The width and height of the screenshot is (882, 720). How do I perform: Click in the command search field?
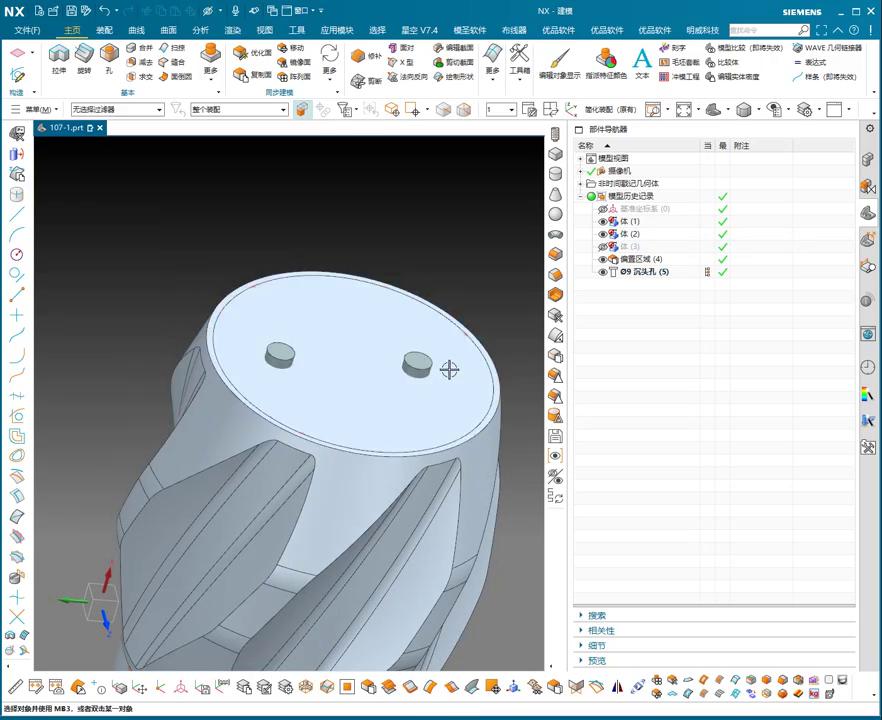coord(762,30)
